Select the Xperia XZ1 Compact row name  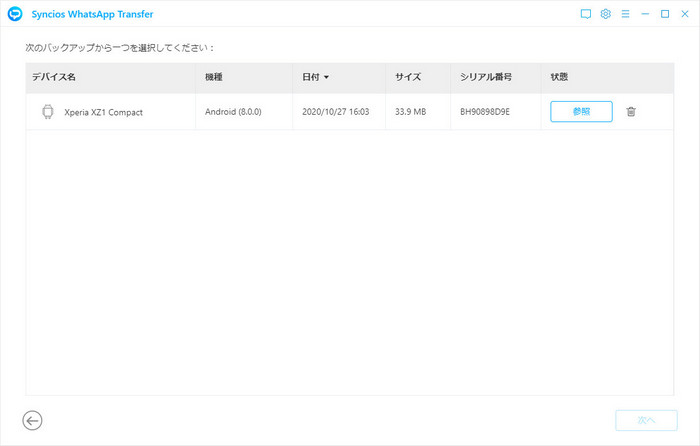coord(104,112)
